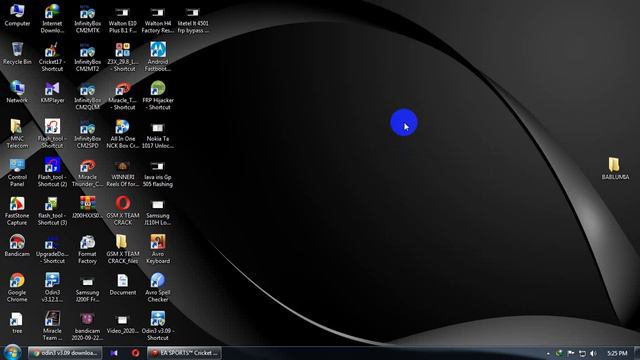Select the InfinityBox CM2MT2 shortcut
The image size is (640, 360).
[87, 57]
